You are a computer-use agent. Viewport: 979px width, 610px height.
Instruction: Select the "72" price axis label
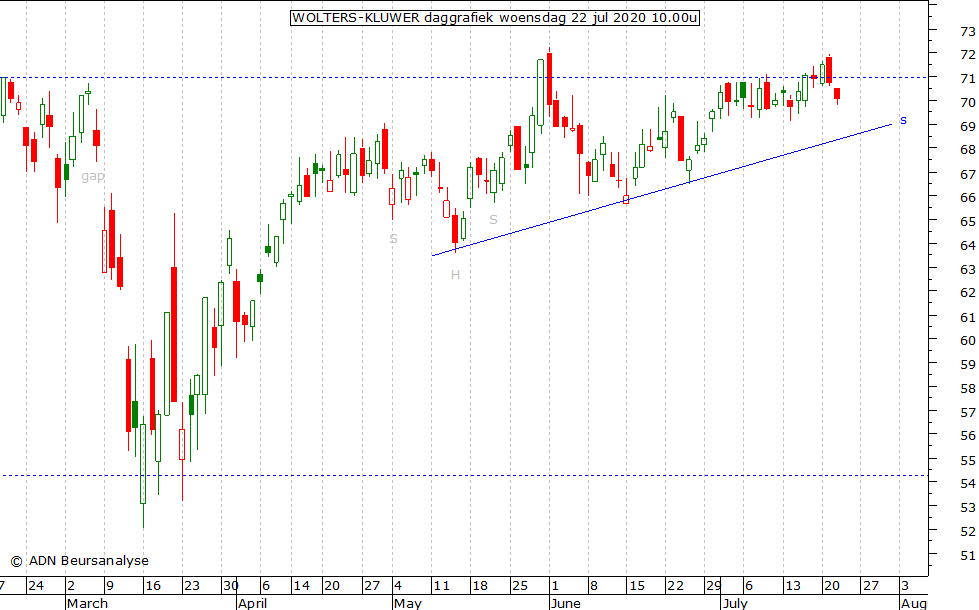tap(968, 55)
